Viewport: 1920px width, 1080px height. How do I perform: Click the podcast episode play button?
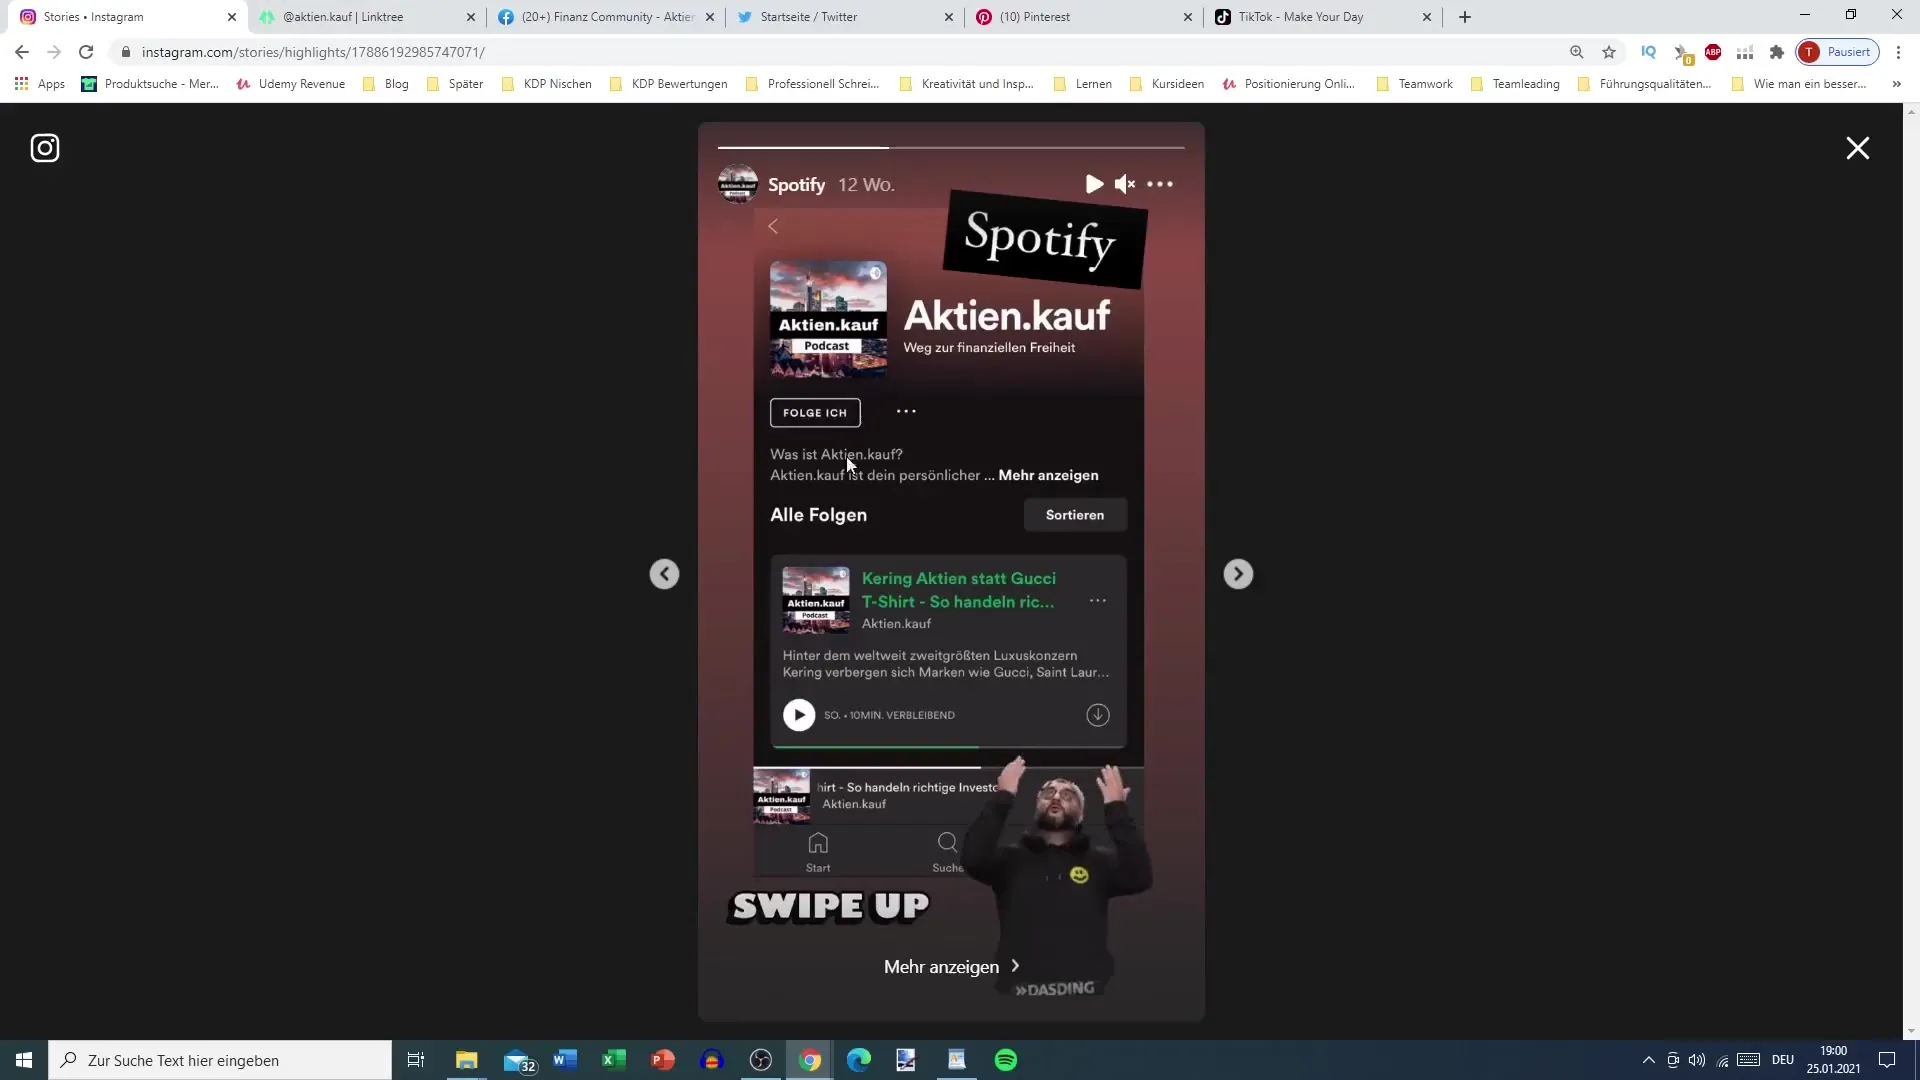[x=798, y=715]
